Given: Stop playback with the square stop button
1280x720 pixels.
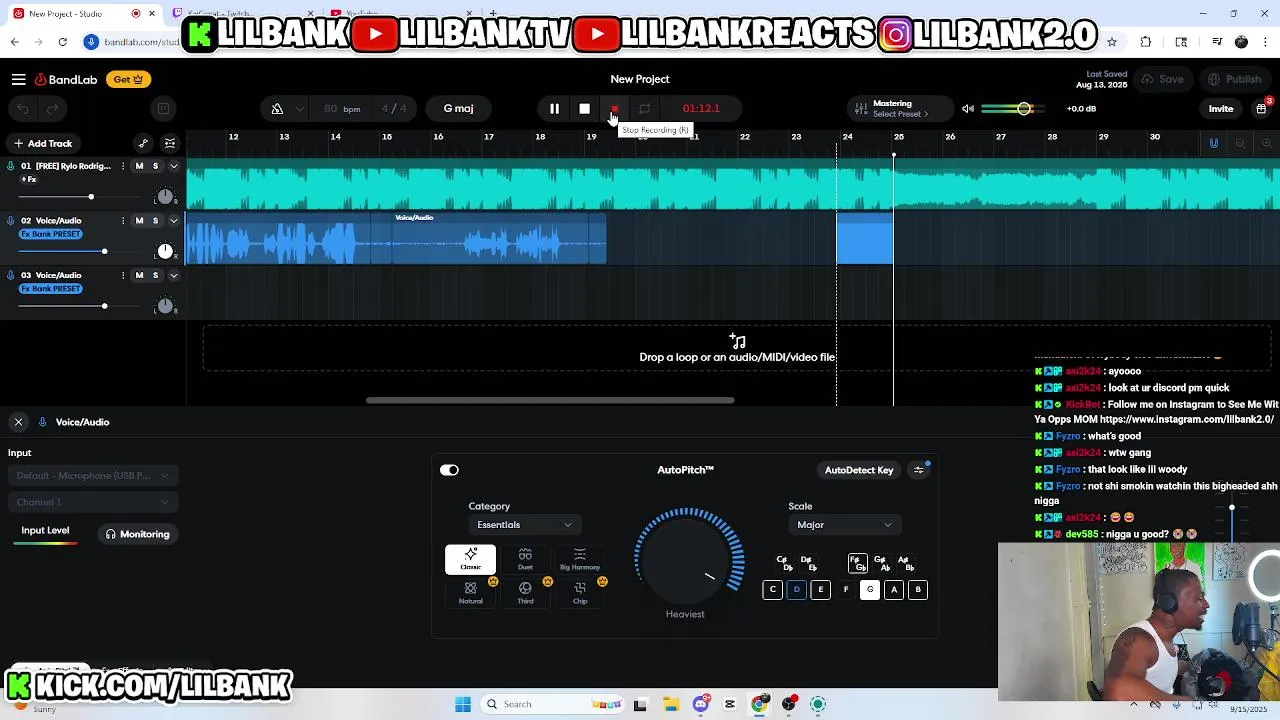Looking at the screenshot, I should pos(584,108).
